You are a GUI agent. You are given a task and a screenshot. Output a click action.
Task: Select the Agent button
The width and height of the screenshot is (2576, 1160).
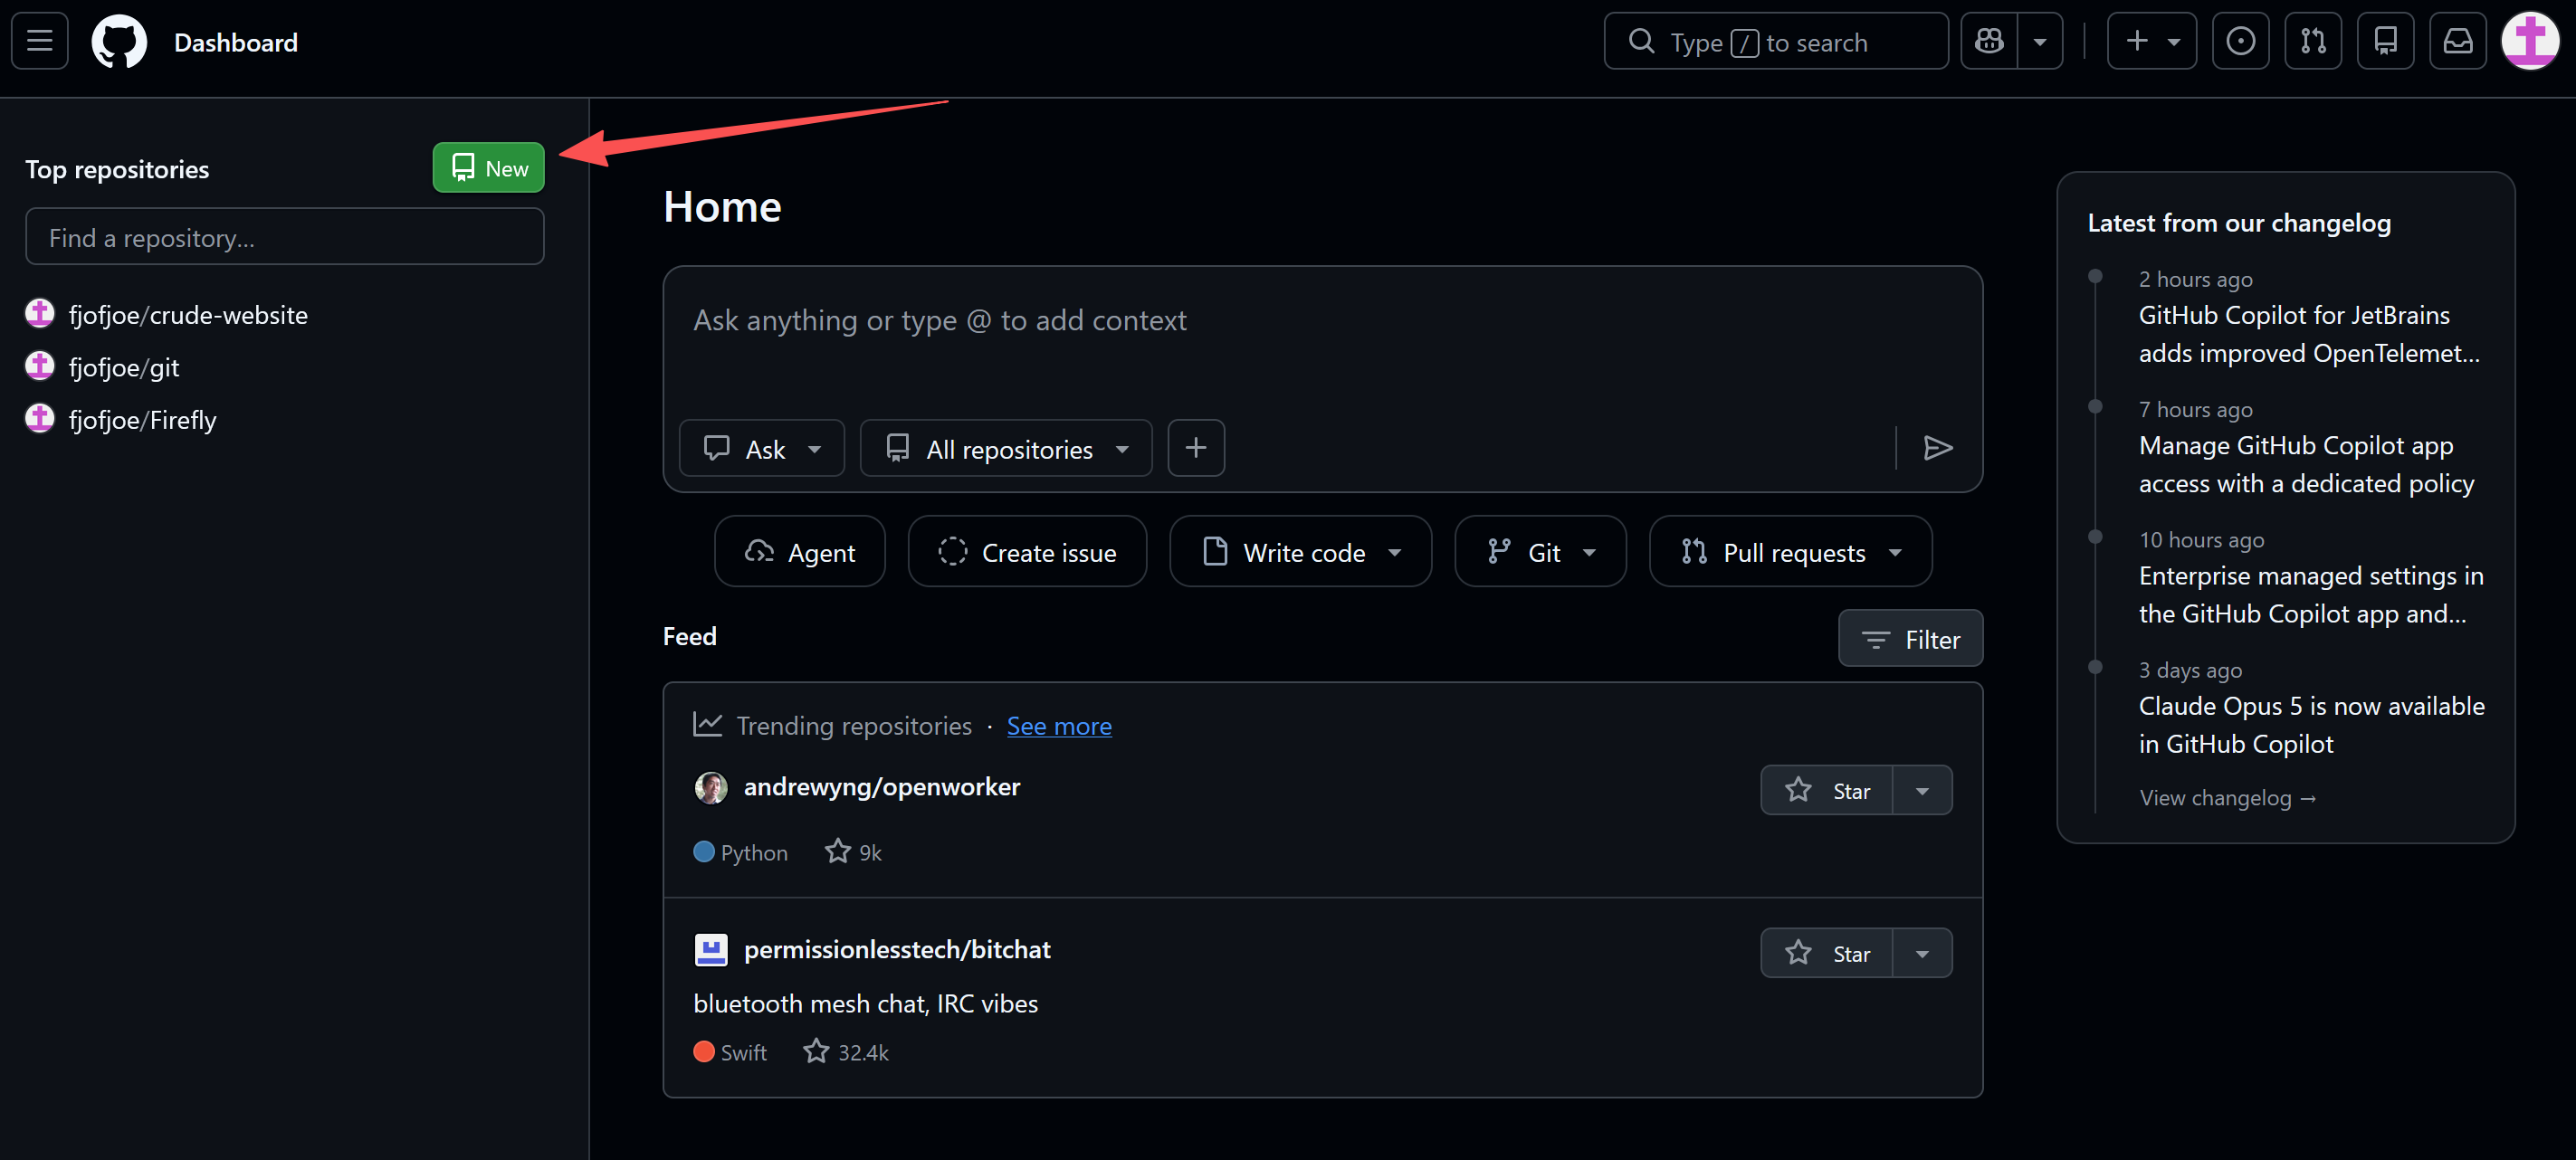click(800, 551)
